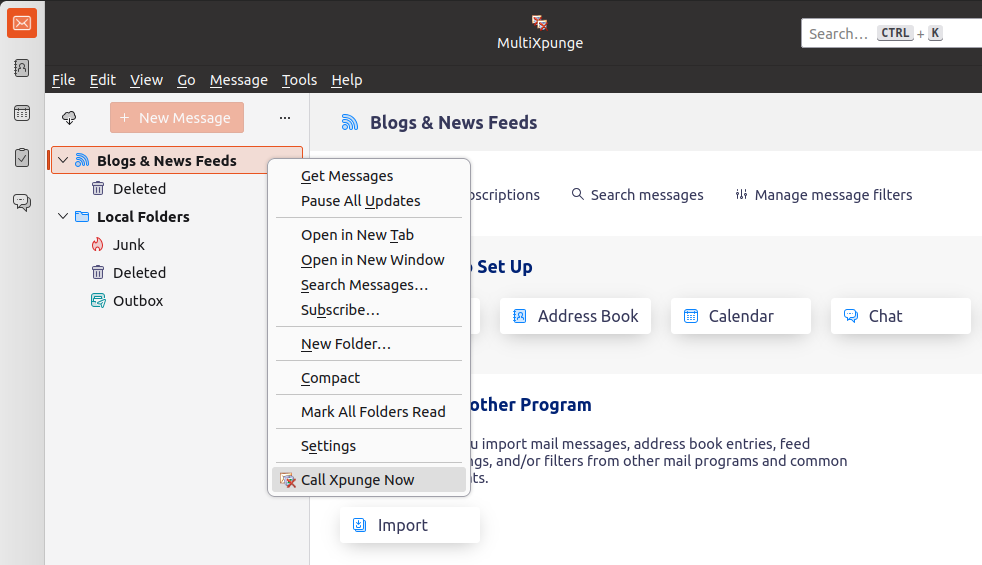Click the MultiXpunge icon in title bar
This screenshot has height=565, width=982.
pyautogui.click(x=539, y=23)
